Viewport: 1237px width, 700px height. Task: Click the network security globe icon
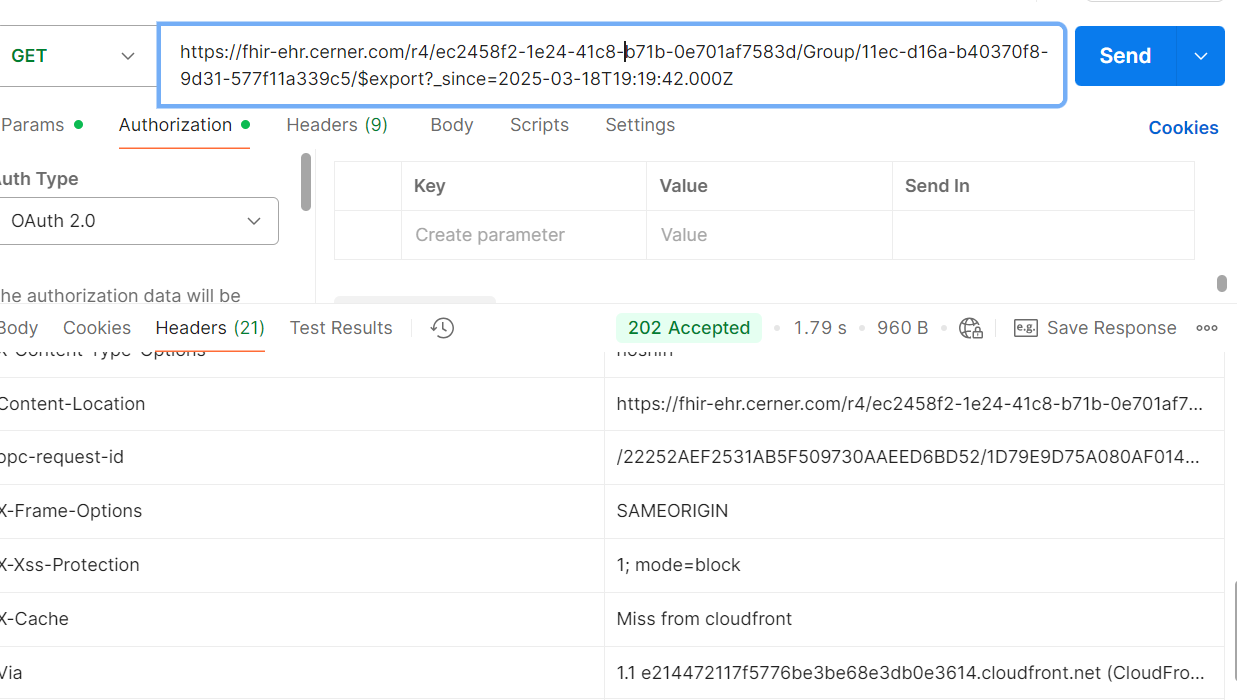point(970,328)
